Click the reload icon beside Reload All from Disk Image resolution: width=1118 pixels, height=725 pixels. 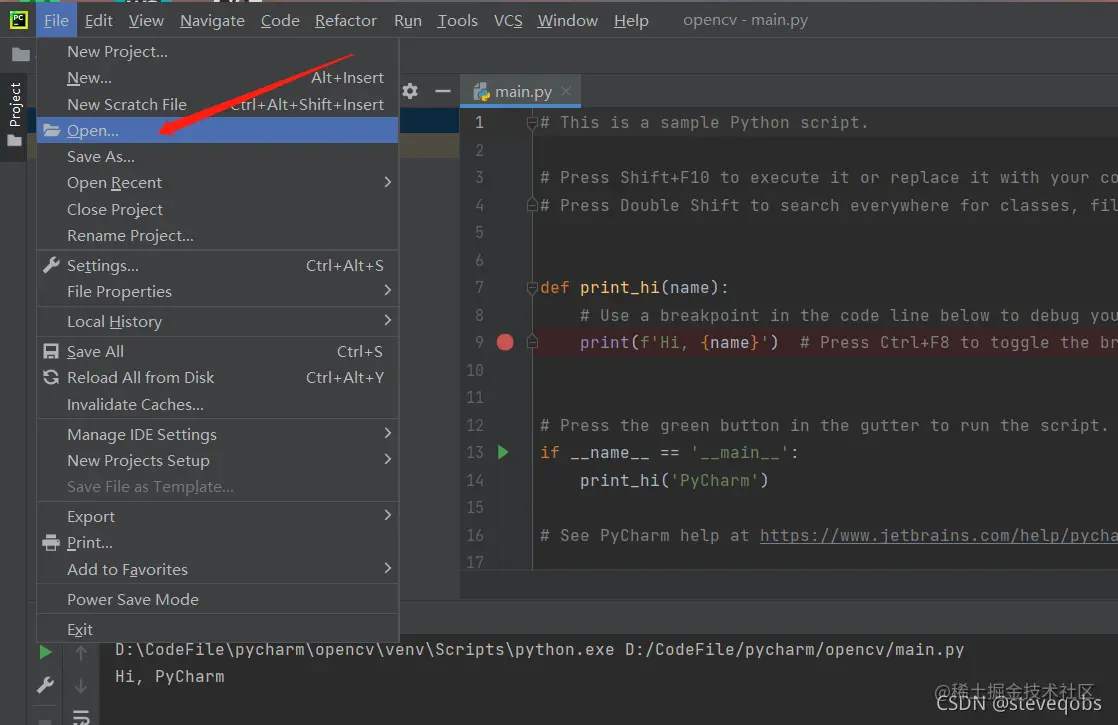(x=51, y=377)
